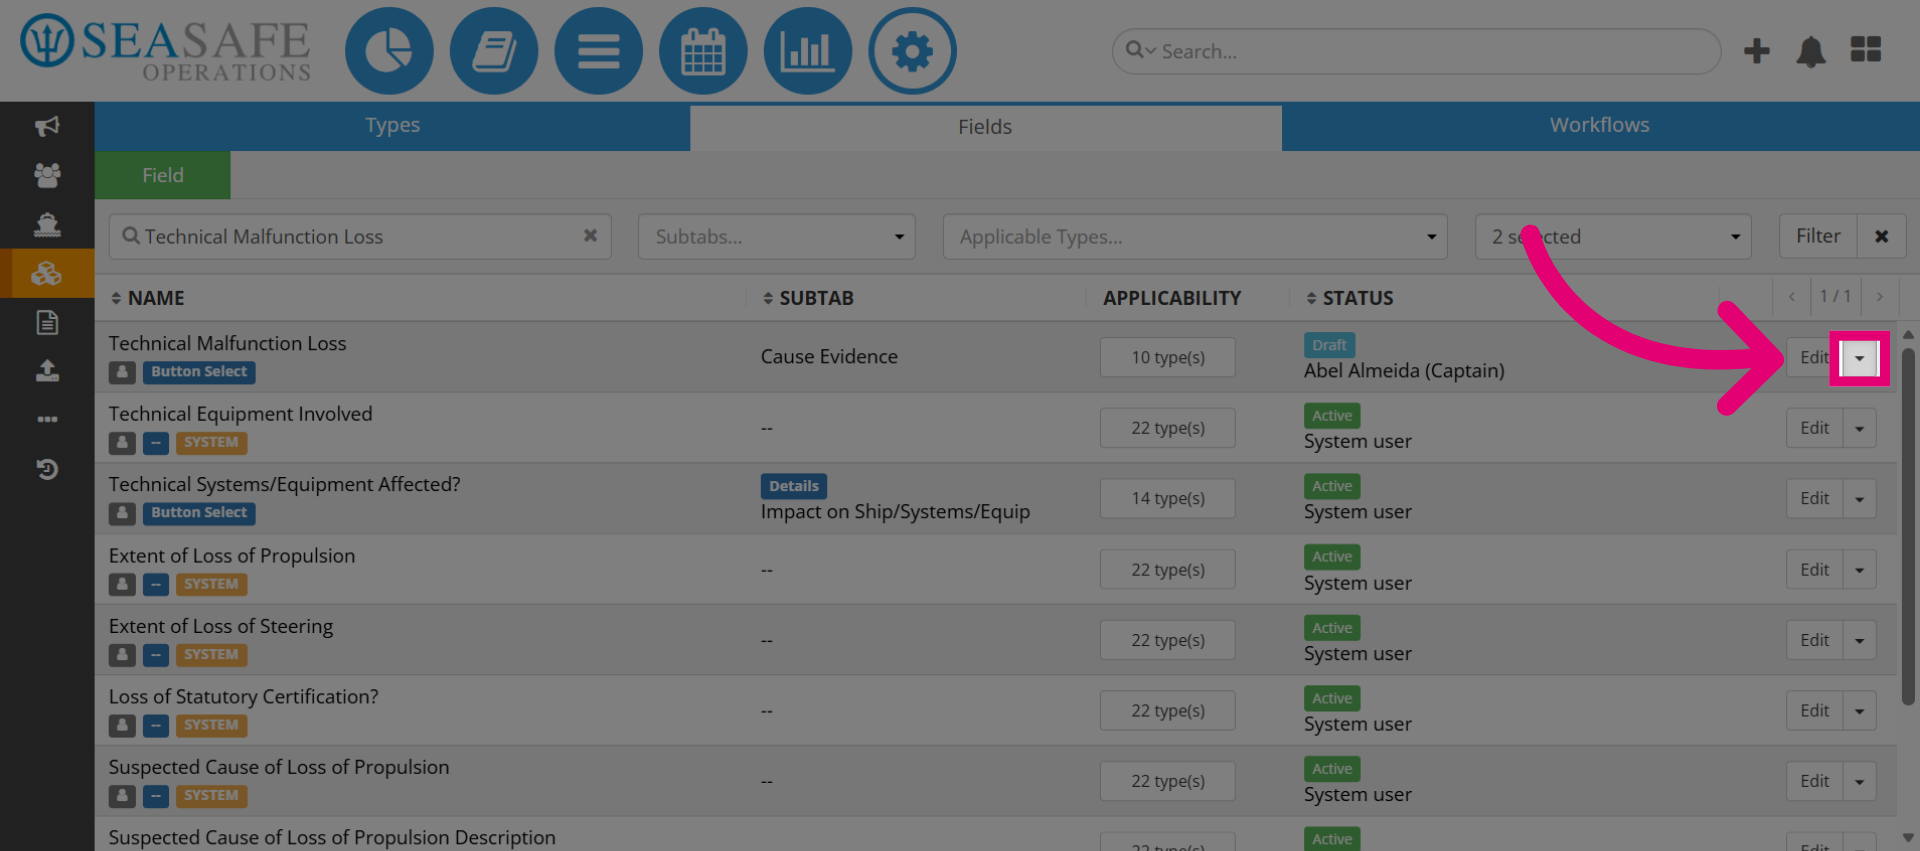Click the Filter button
This screenshot has height=851, width=1920.
pyautogui.click(x=1818, y=237)
